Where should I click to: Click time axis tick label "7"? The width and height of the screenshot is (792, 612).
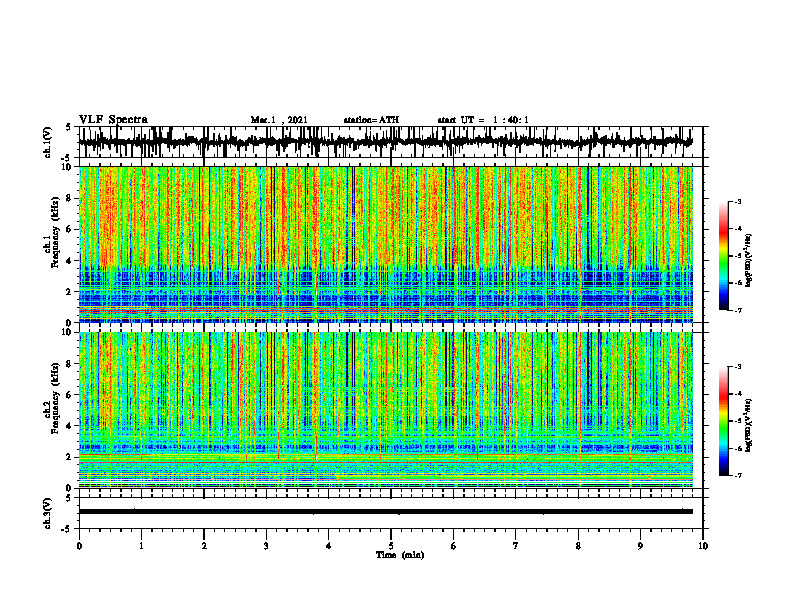(516, 546)
